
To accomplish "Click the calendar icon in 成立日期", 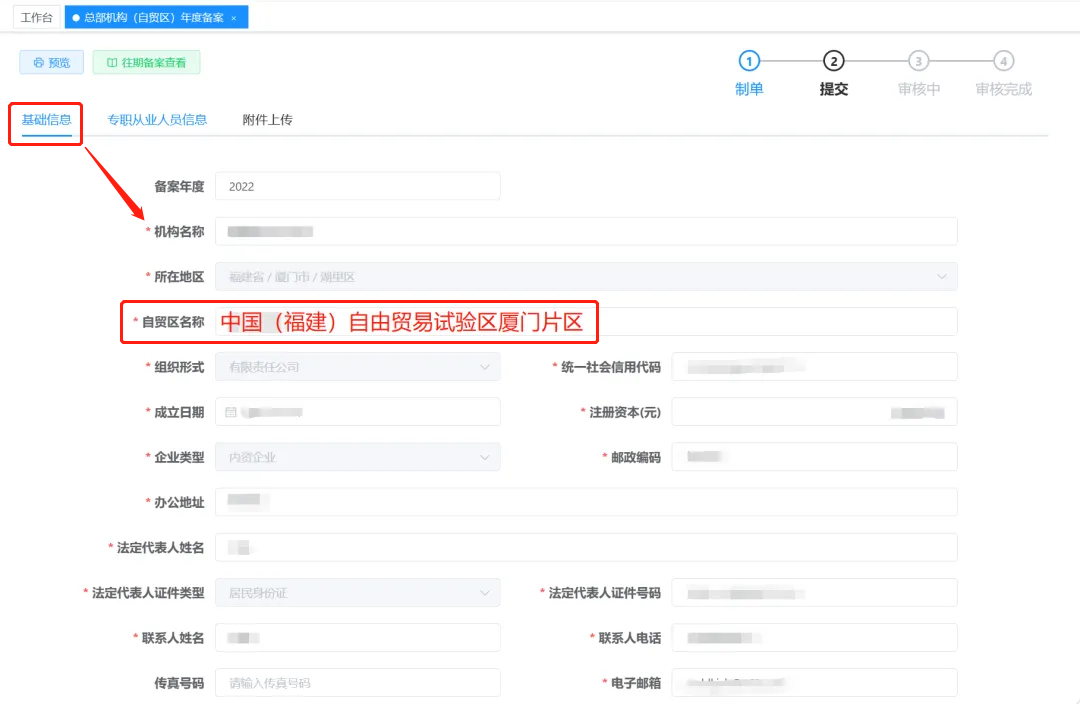I will pos(231,412).
